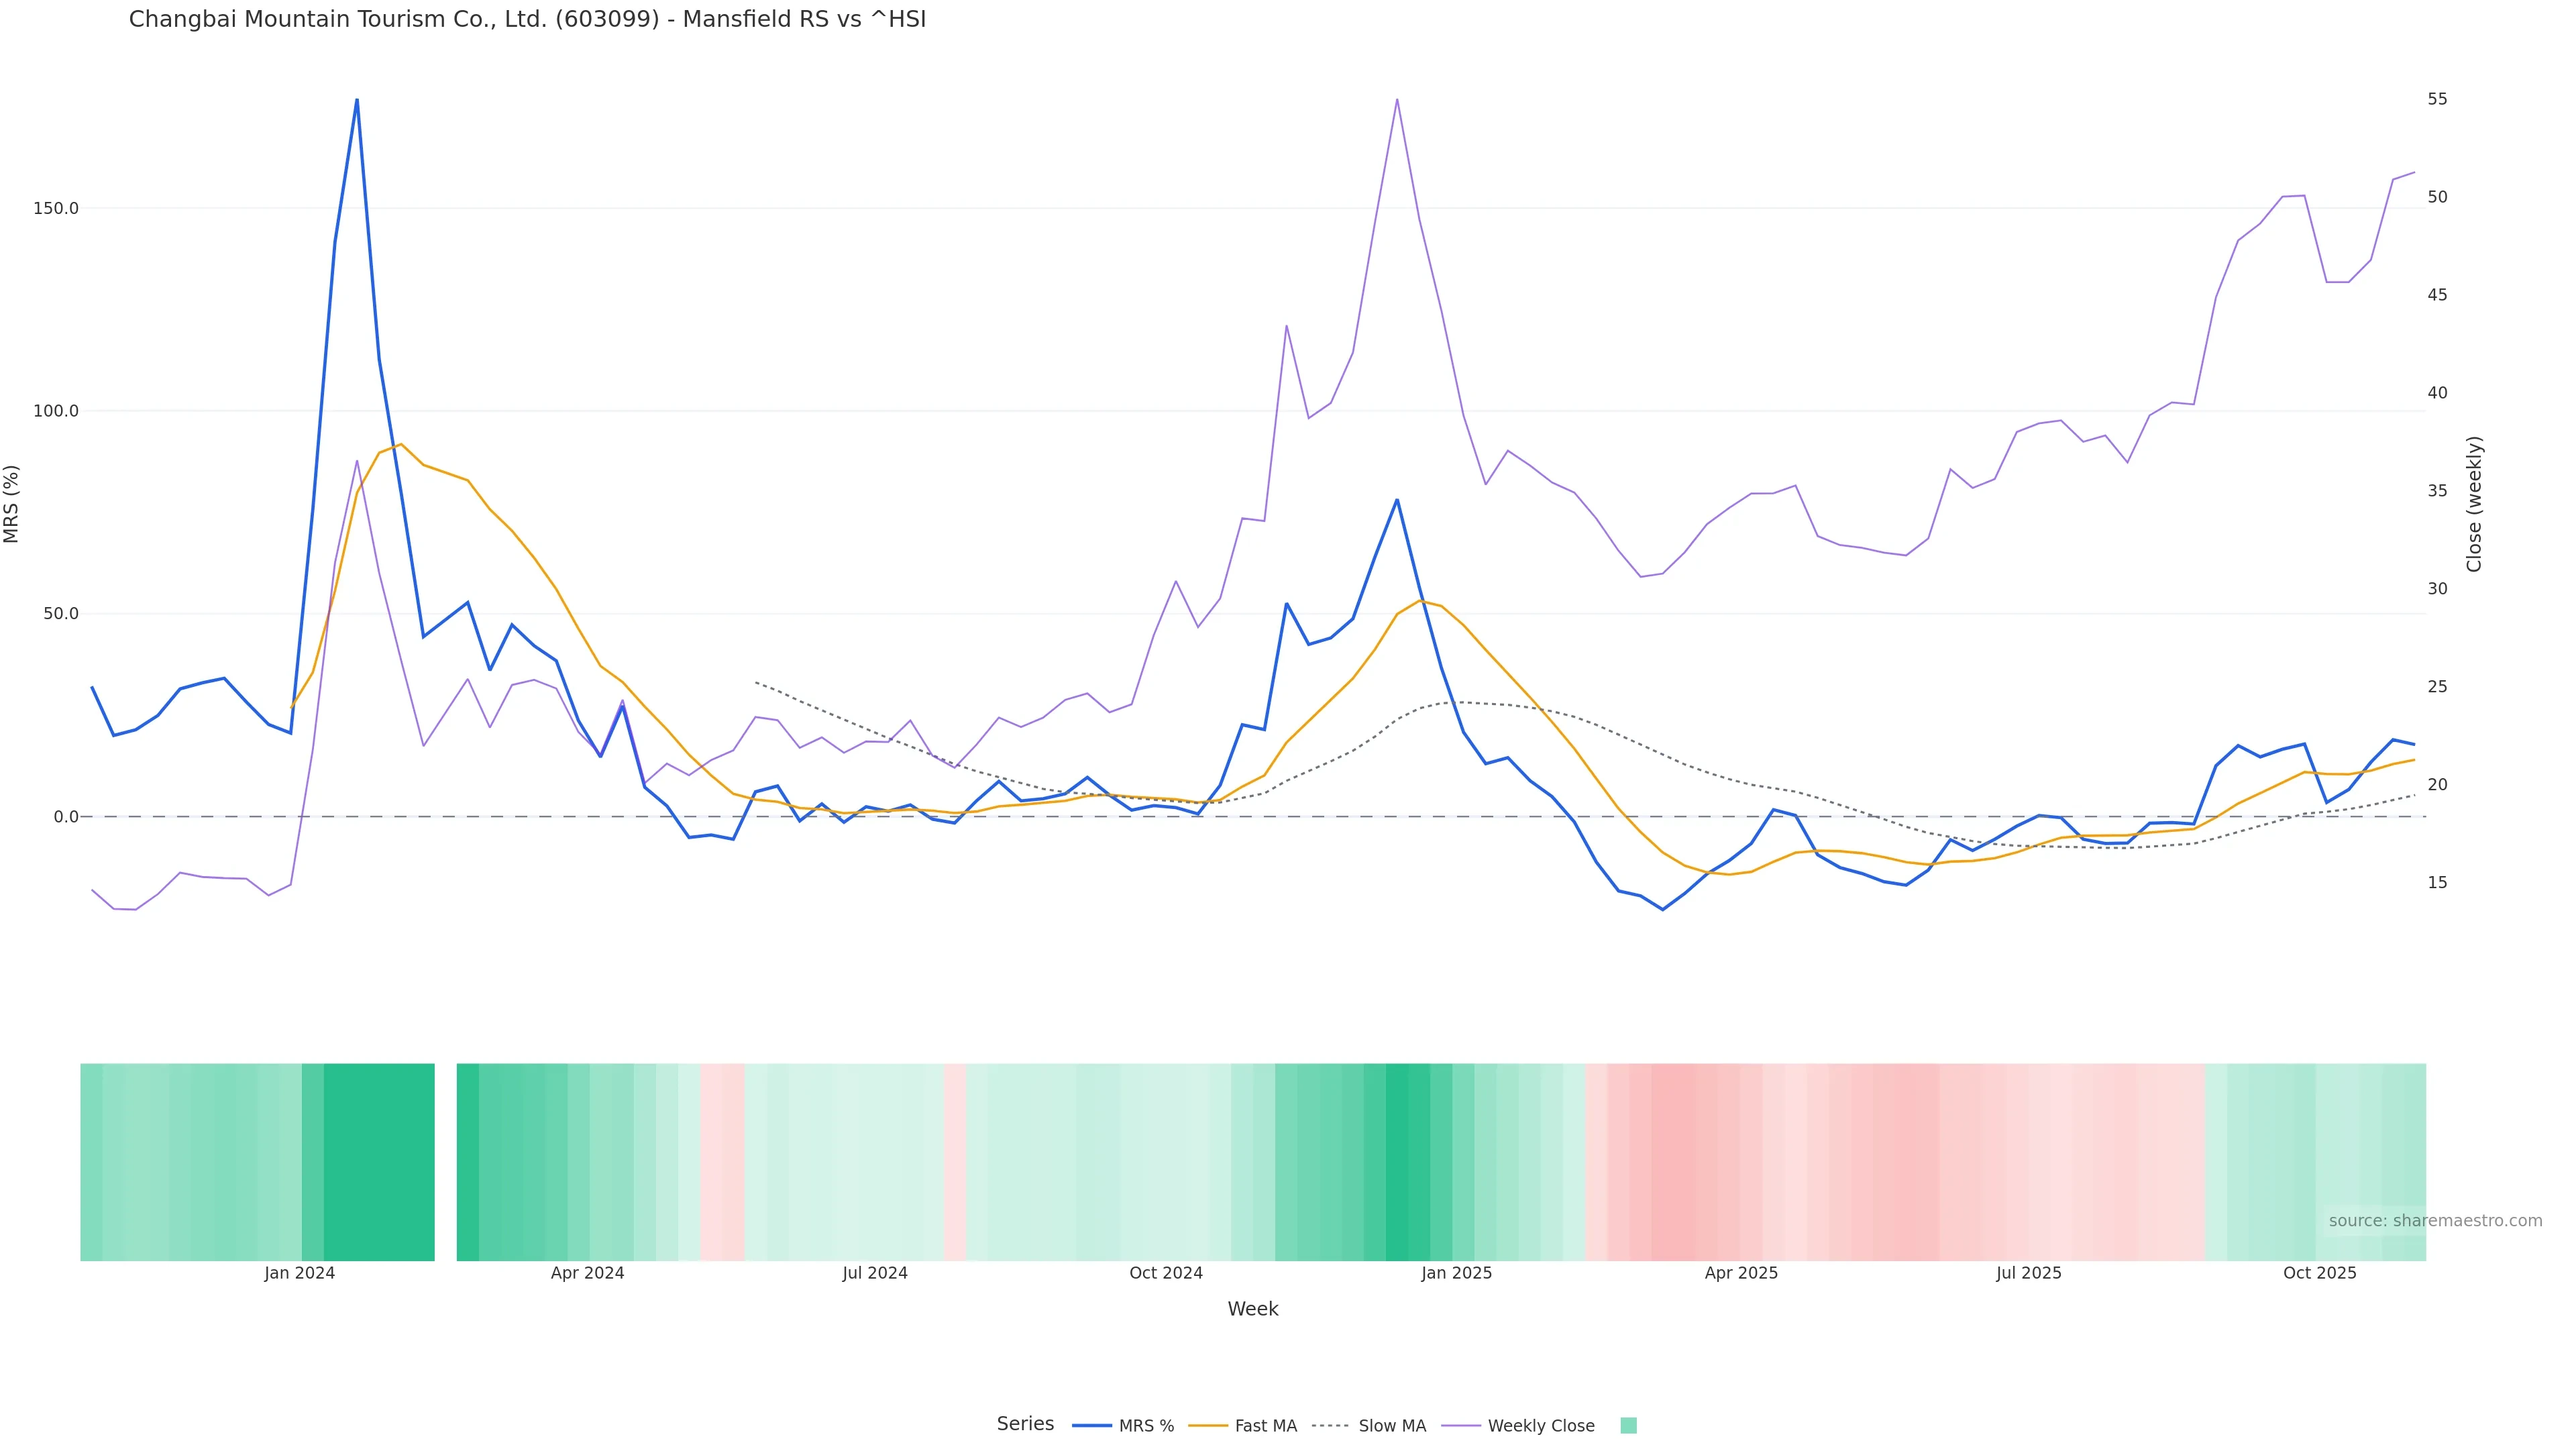Click the chart title text
This screenshot has height=1449, width=2576.
pos(527,19)
